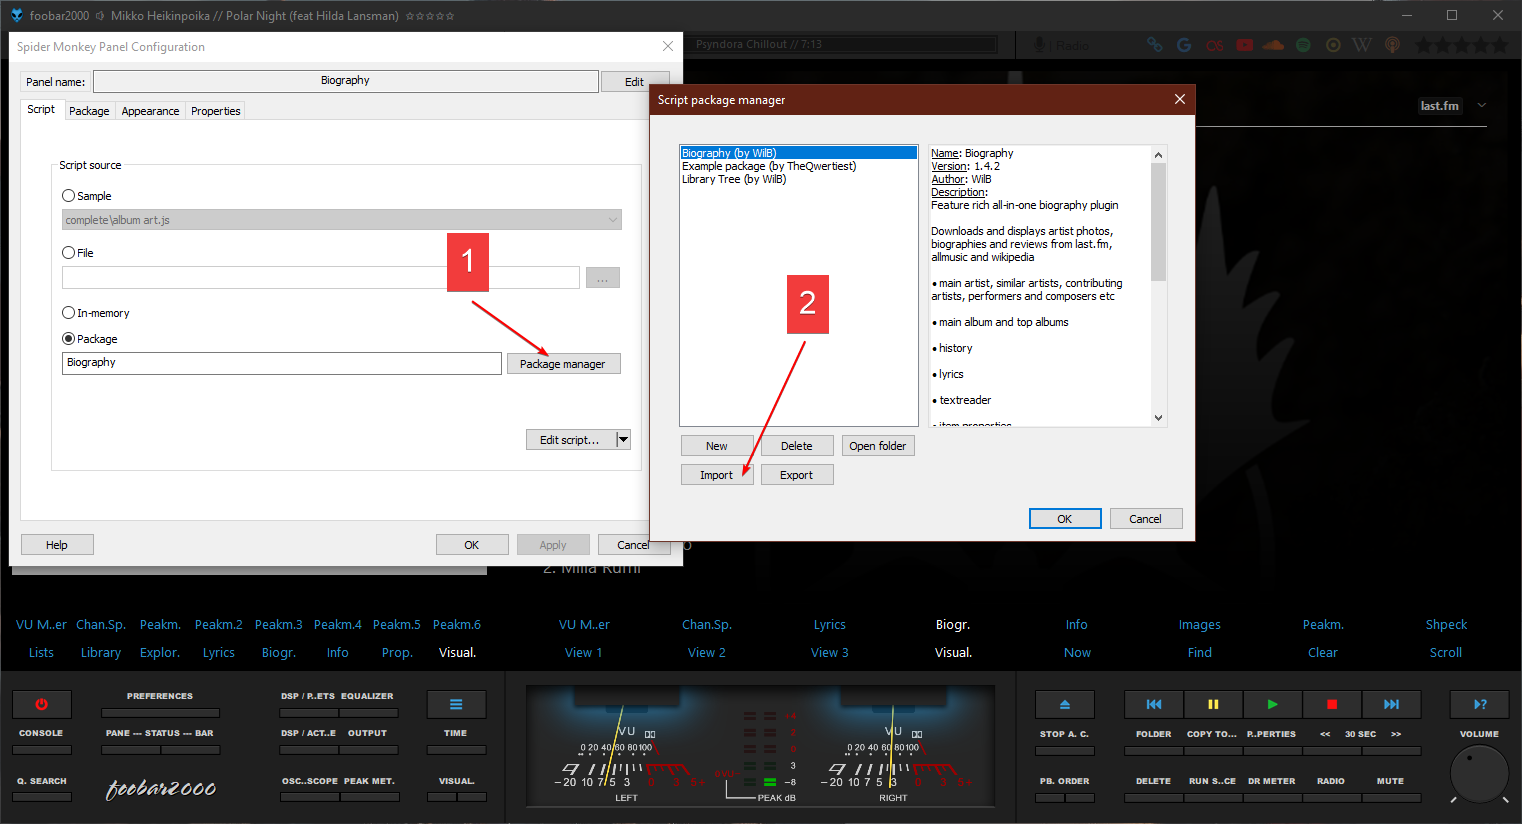
Task: Click the pause playback button
Action: click(1213, 704)
